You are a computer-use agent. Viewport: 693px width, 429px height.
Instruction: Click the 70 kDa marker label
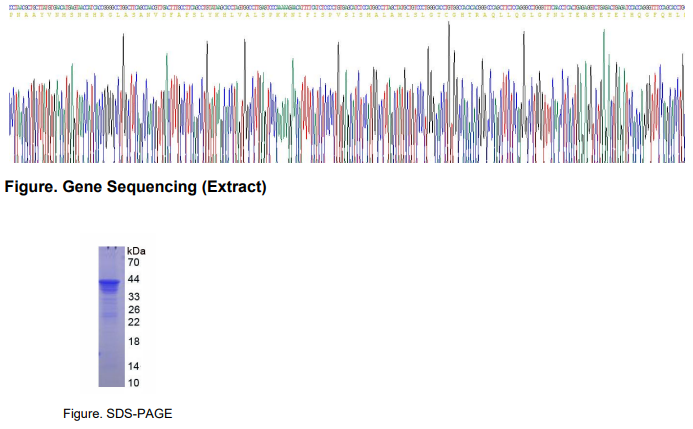133,262
